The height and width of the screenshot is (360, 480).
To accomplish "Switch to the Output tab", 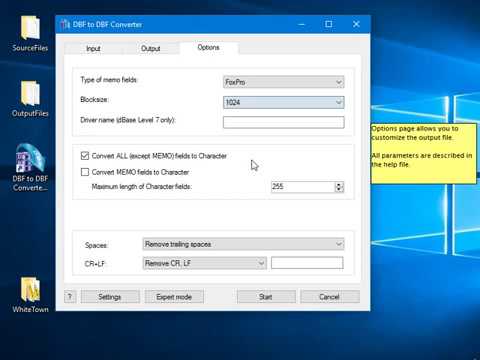I will (x=151, y=49).
